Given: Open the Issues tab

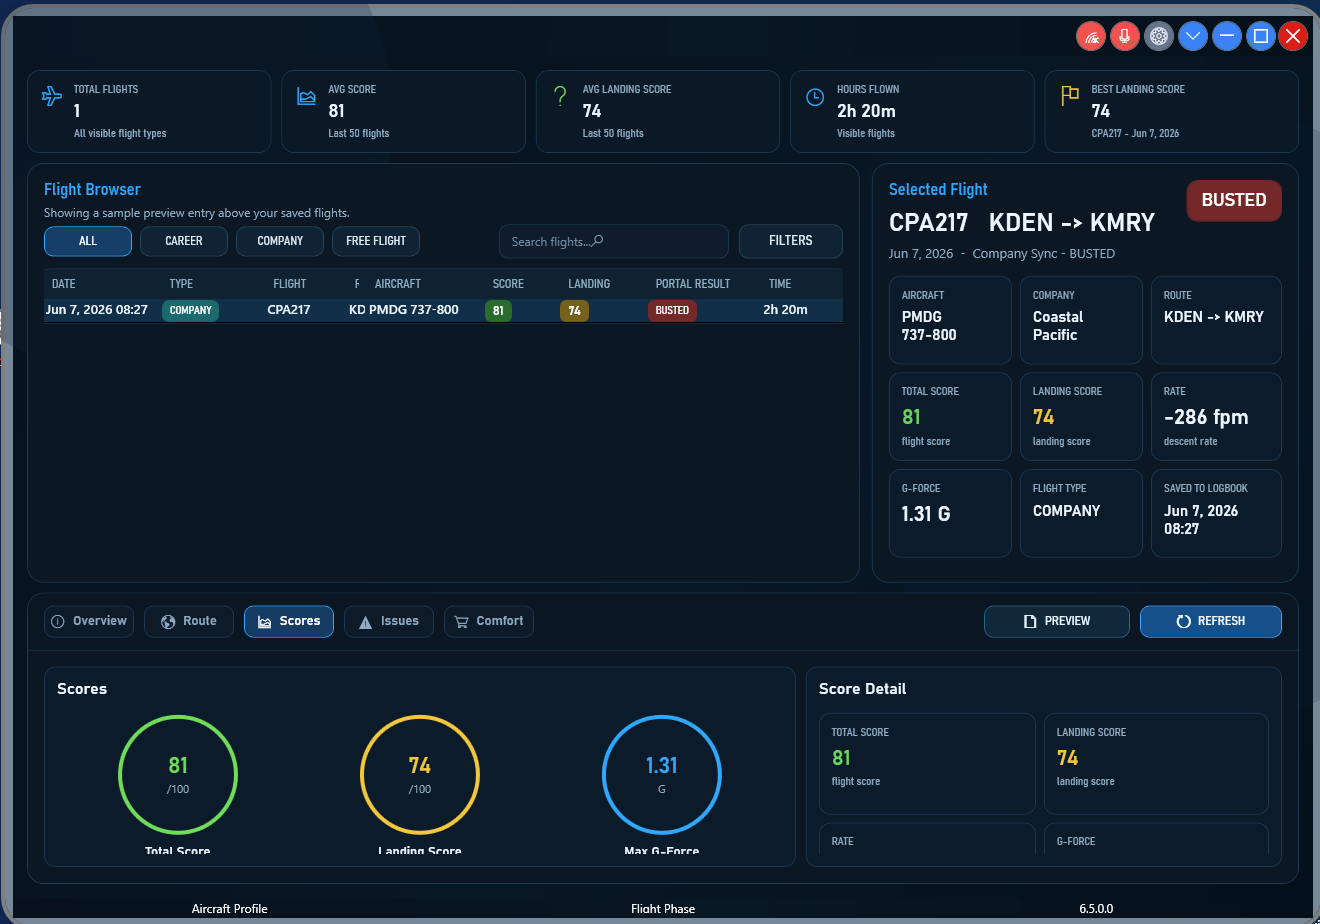Looking at the screenshot, I should [389, 621].
